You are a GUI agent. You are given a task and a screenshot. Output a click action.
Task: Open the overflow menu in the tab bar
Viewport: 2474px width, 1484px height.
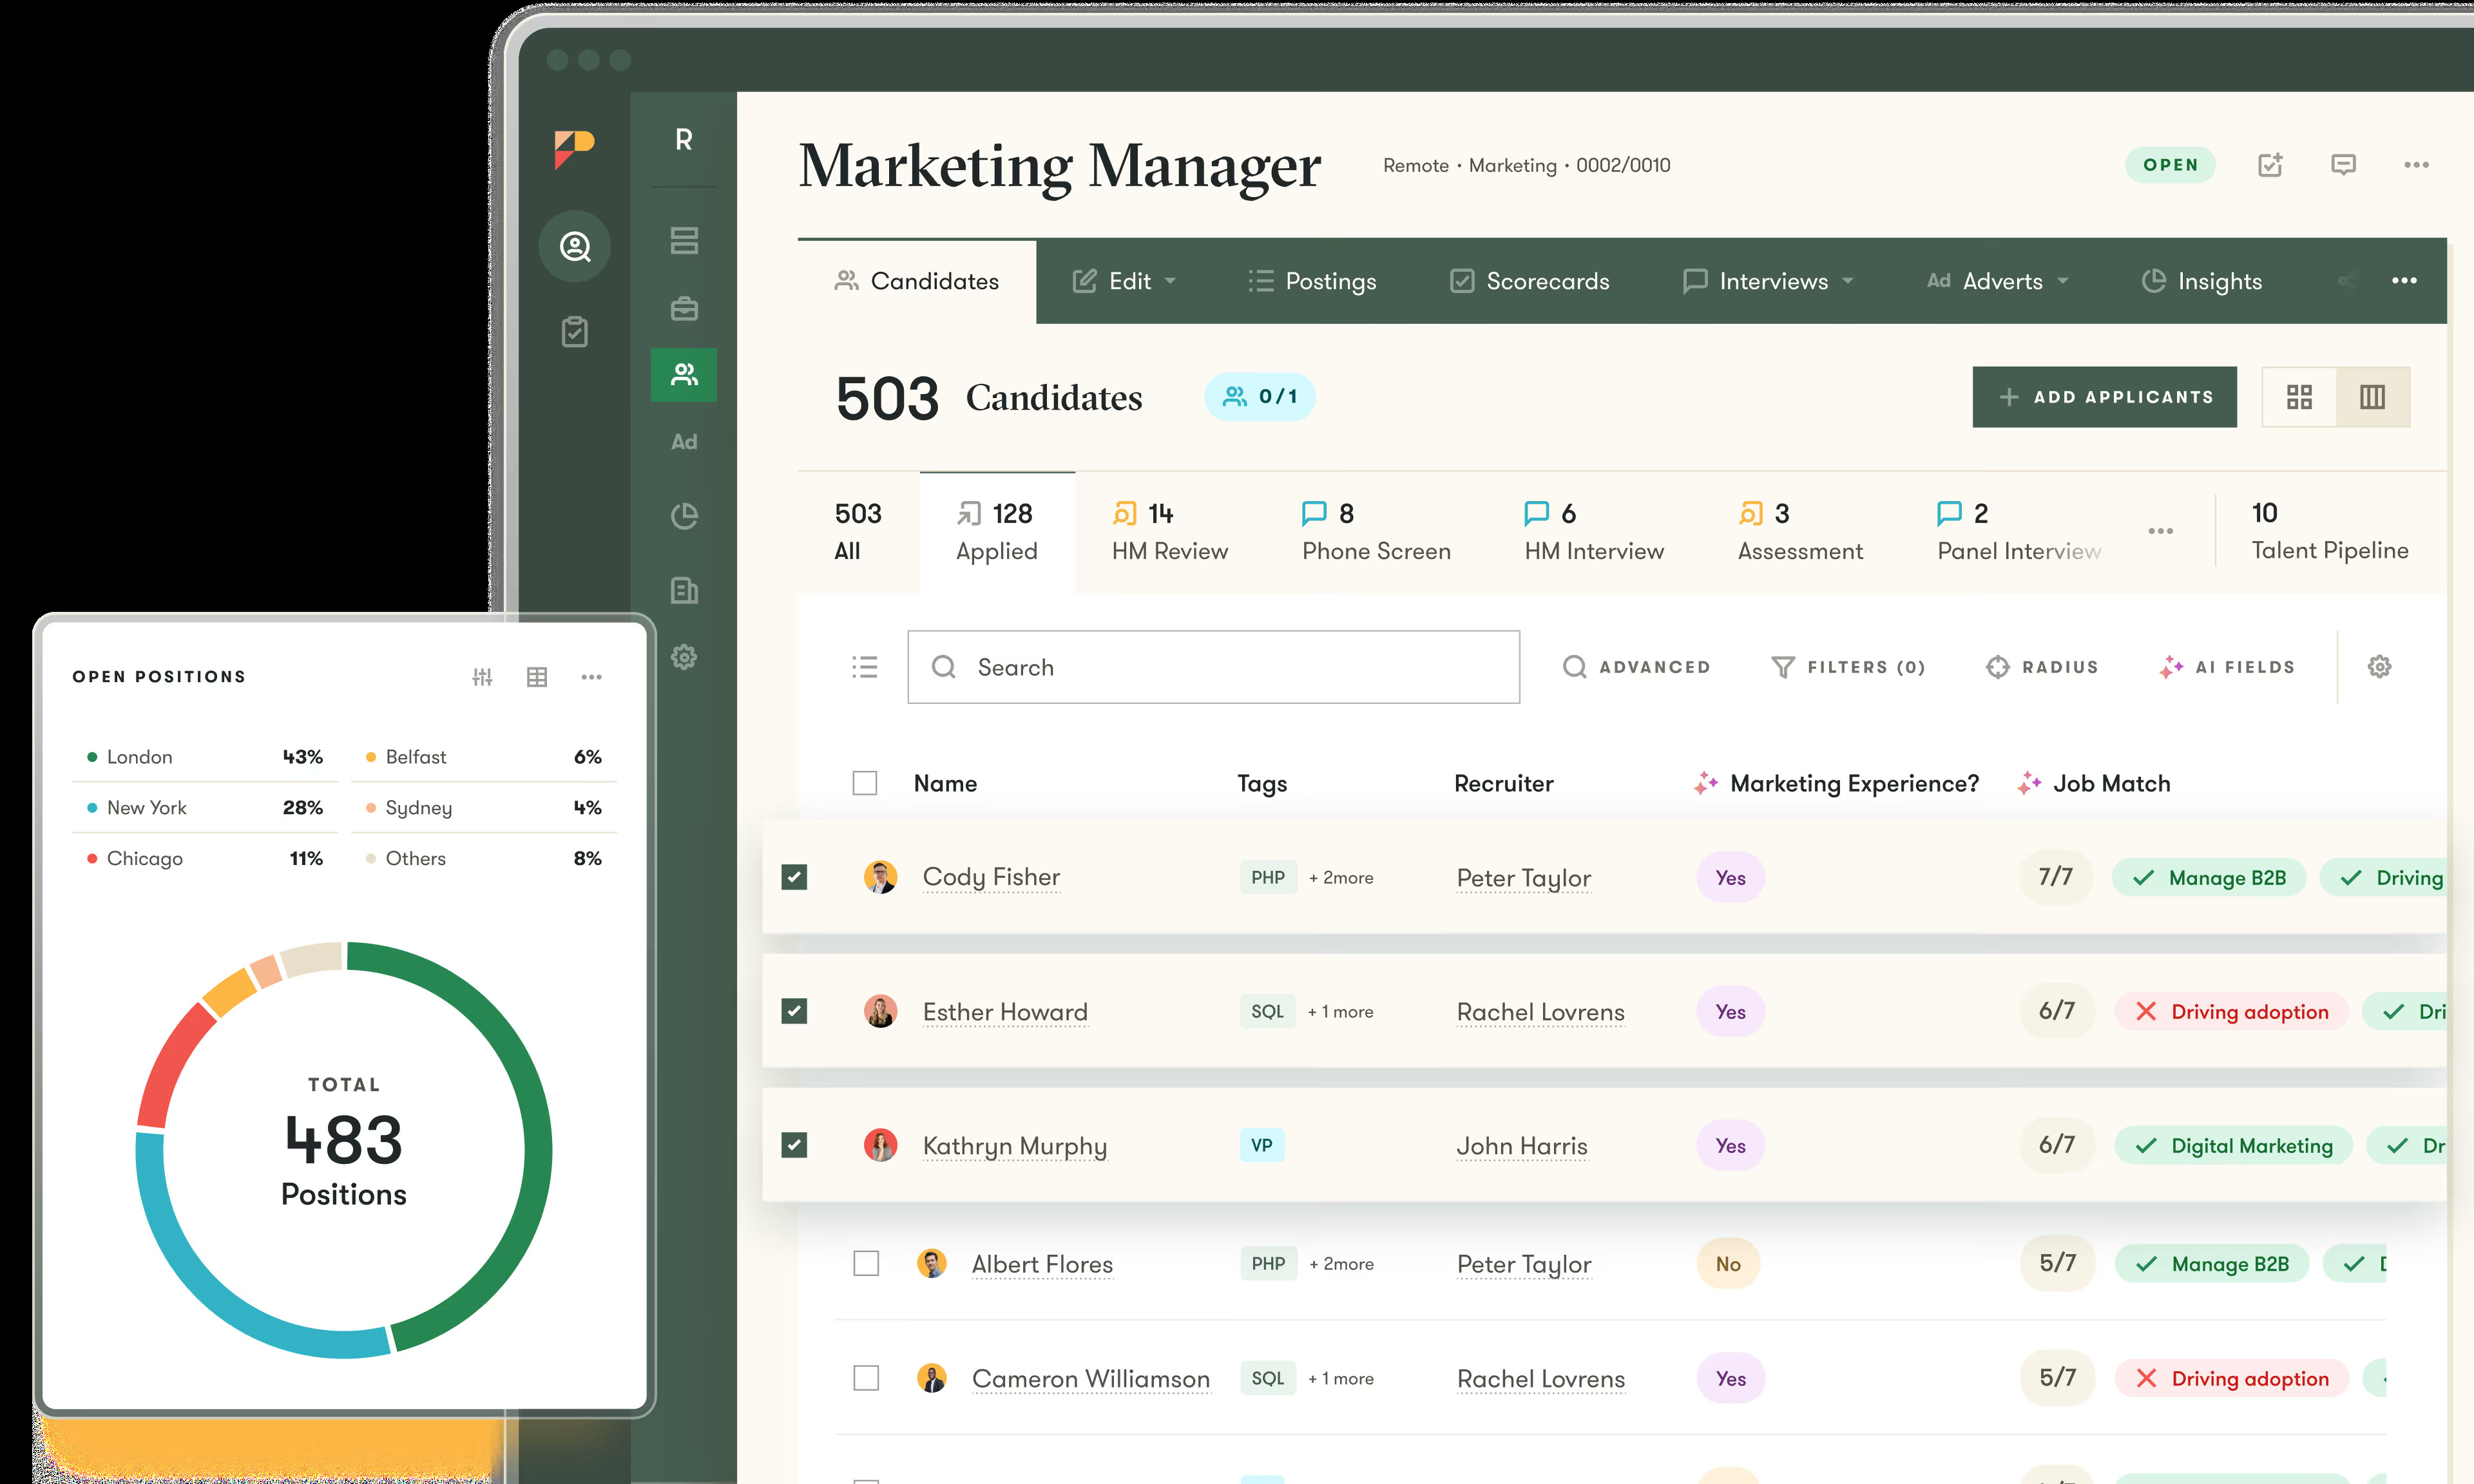[x=2405, y=281]
